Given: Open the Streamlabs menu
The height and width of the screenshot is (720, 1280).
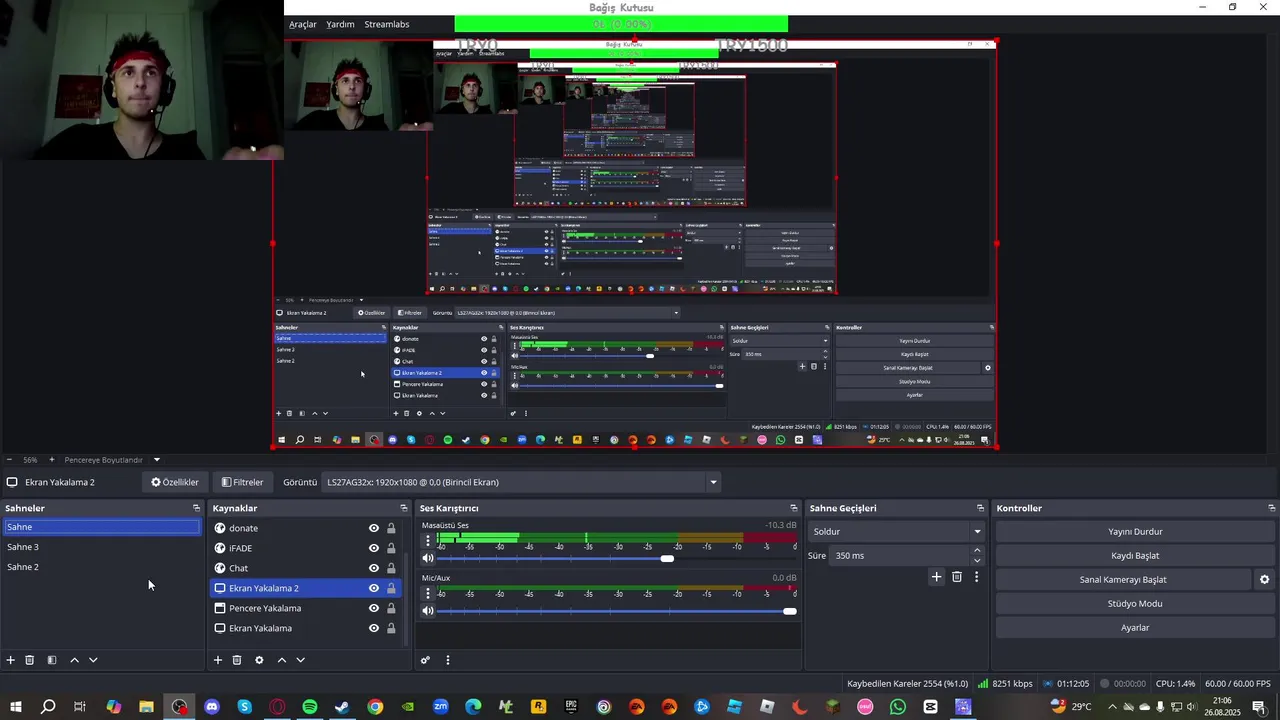Looking at the screenshot, I should [387, 24].
